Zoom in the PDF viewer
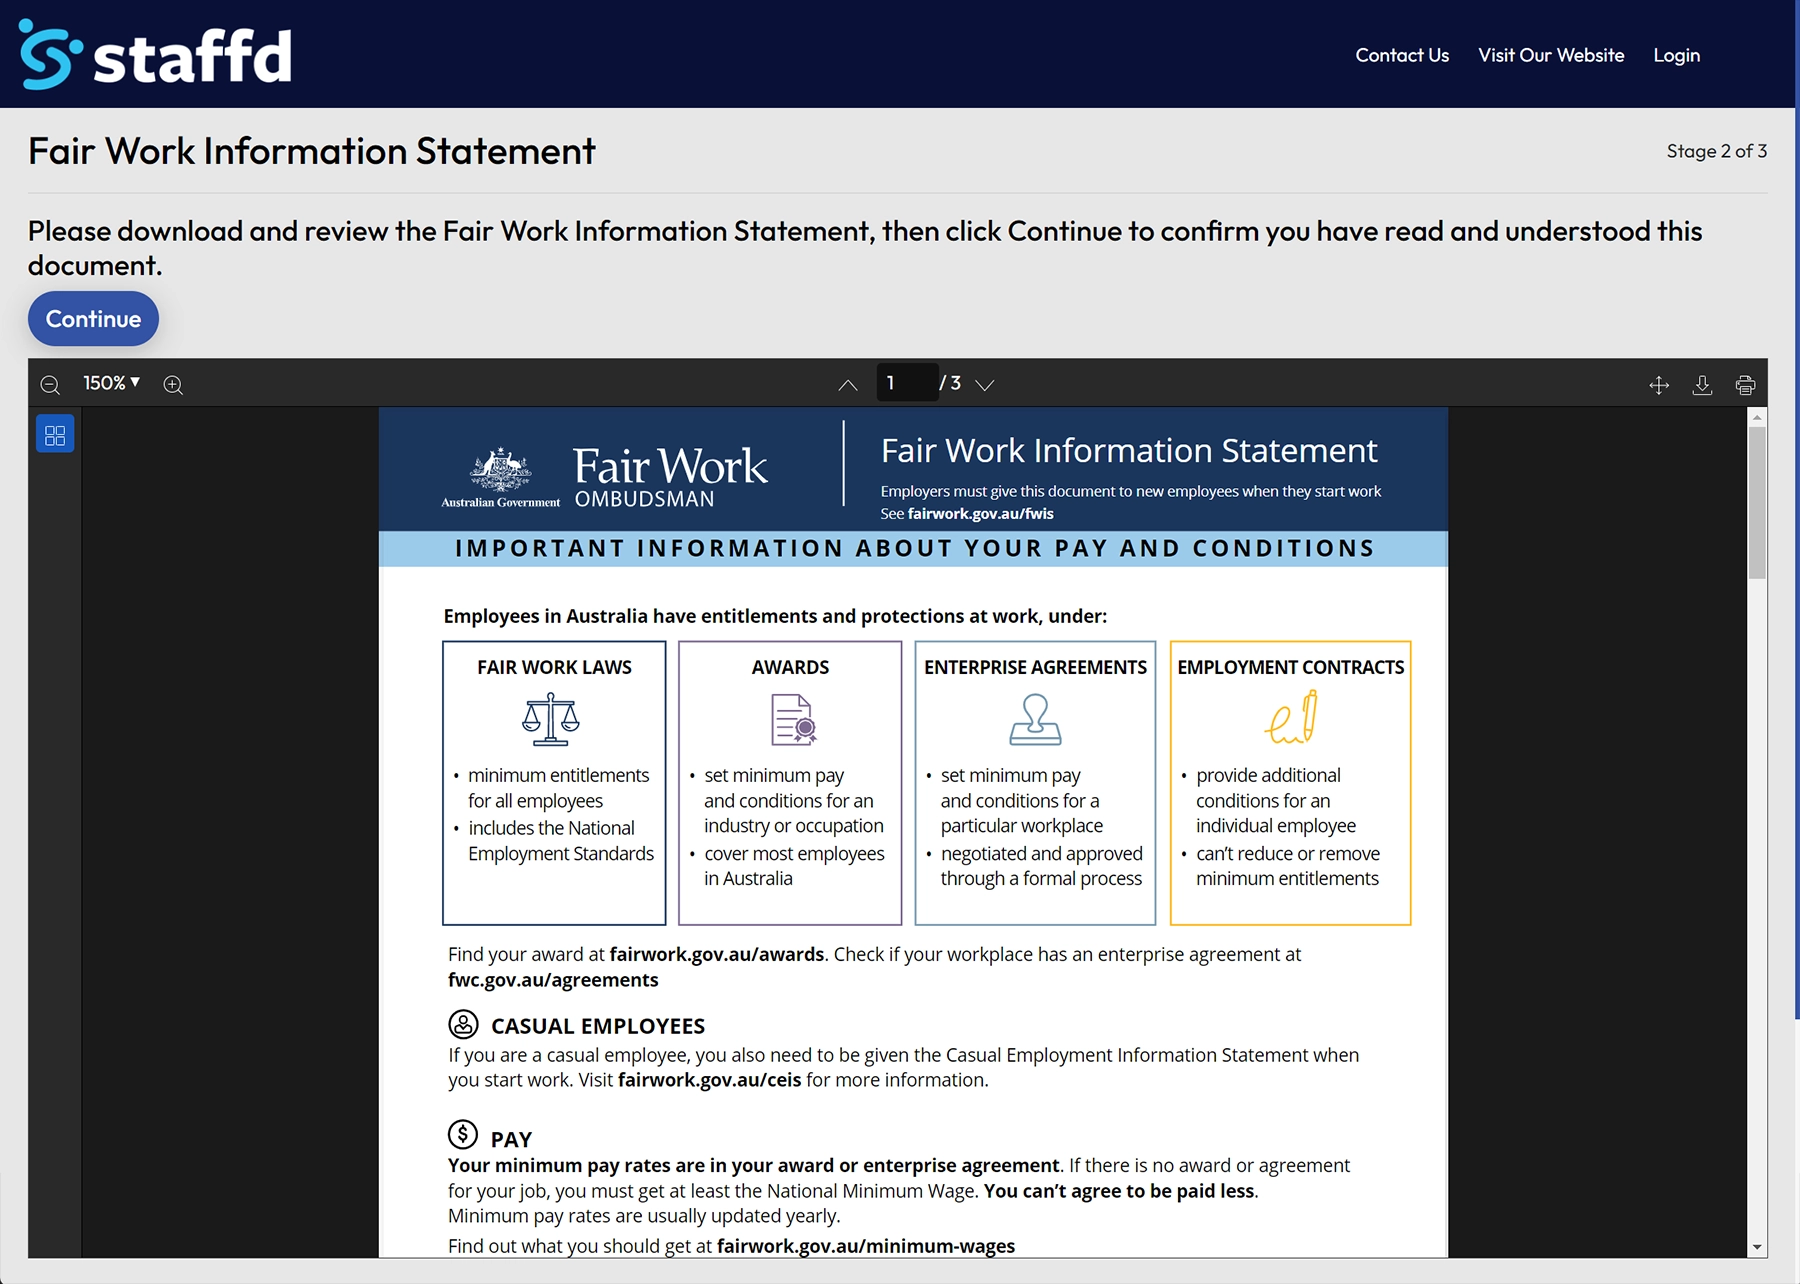The height and width of the screenshot is (1284, 1800). [x=173, y=384]
